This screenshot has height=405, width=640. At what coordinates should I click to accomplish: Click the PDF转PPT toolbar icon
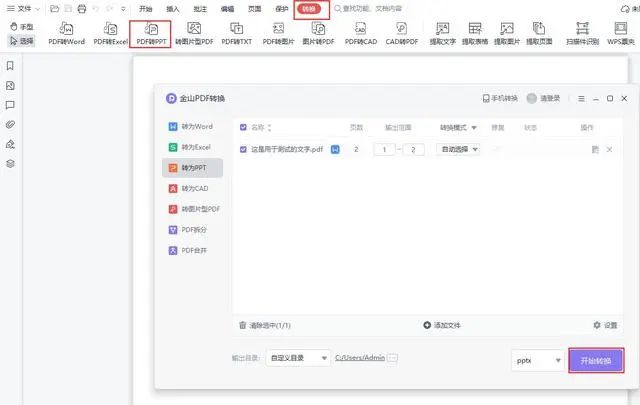tap(151, 33)
